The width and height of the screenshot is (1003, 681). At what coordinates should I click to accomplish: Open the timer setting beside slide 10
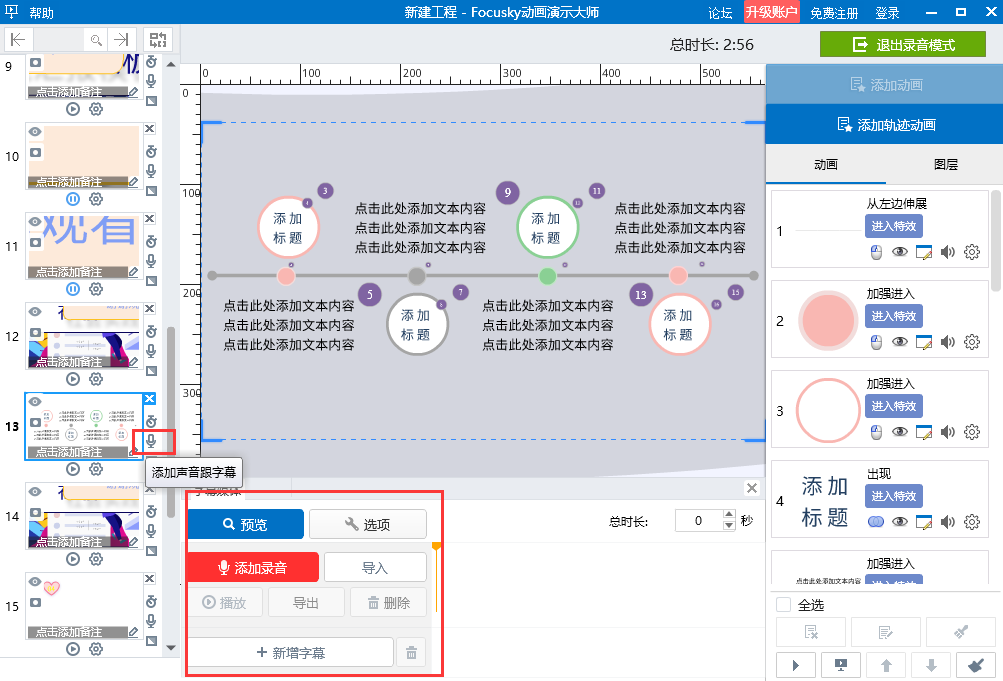coord(151,152)
